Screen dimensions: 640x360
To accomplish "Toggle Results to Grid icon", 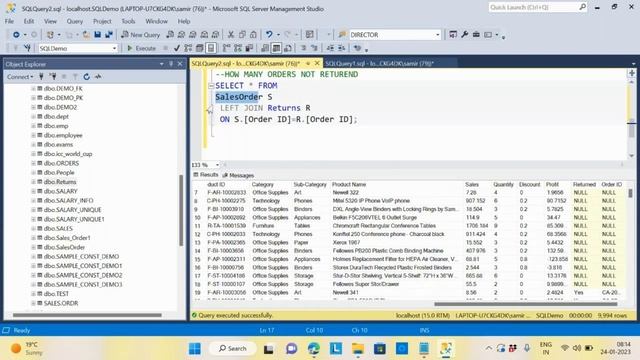I will [x=276, y=48].
